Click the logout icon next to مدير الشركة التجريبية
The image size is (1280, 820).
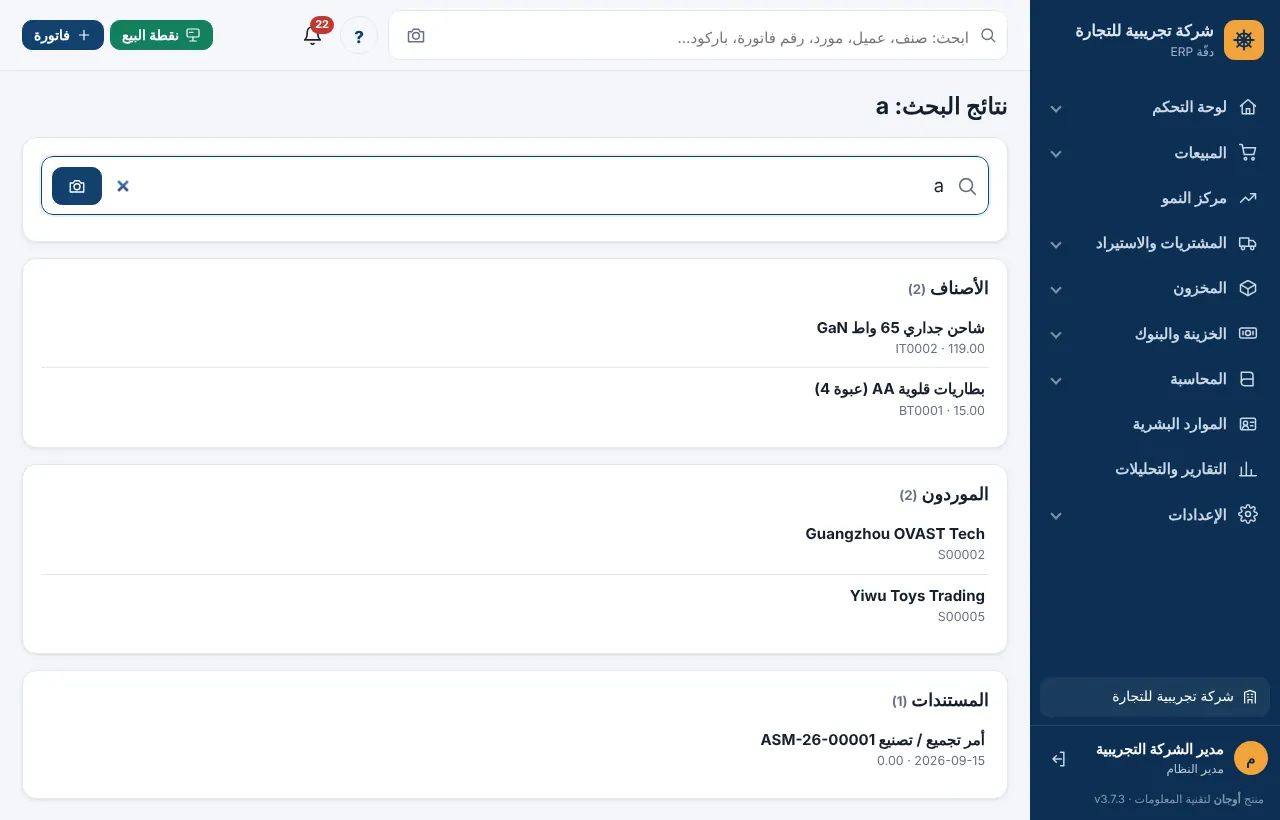(x=1059, y=759)
